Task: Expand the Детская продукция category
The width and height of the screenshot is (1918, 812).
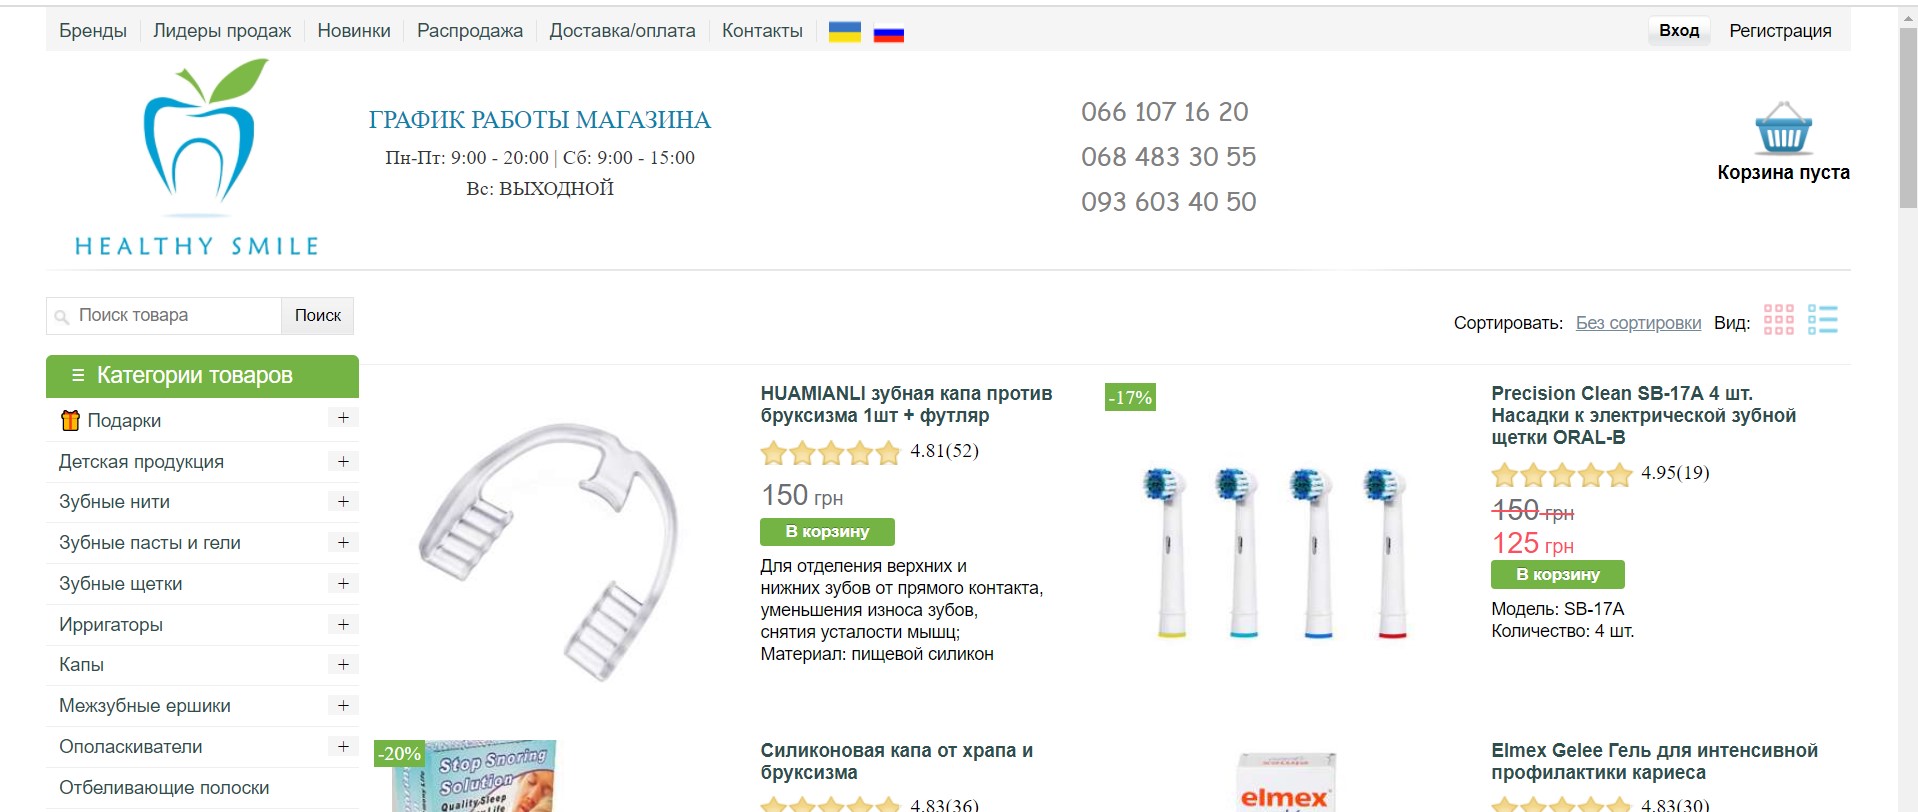Action: 343,461
